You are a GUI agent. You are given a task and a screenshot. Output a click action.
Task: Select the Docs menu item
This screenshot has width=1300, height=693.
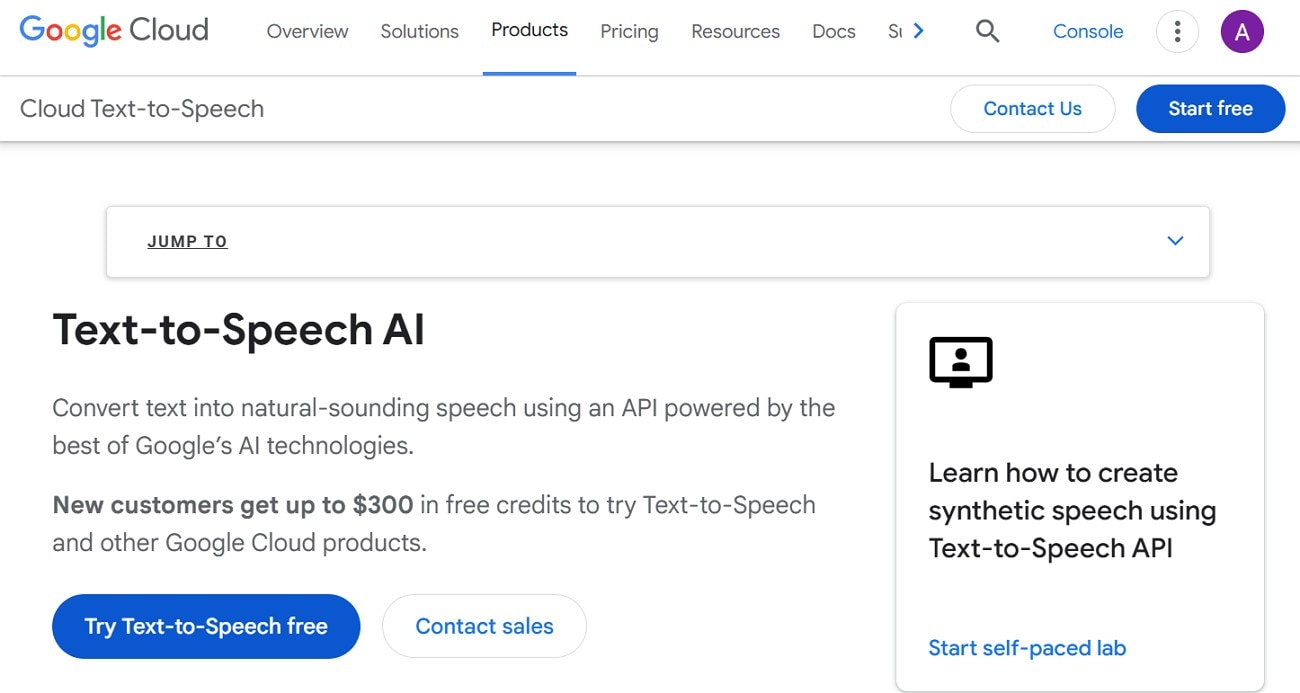coord(833,31)
